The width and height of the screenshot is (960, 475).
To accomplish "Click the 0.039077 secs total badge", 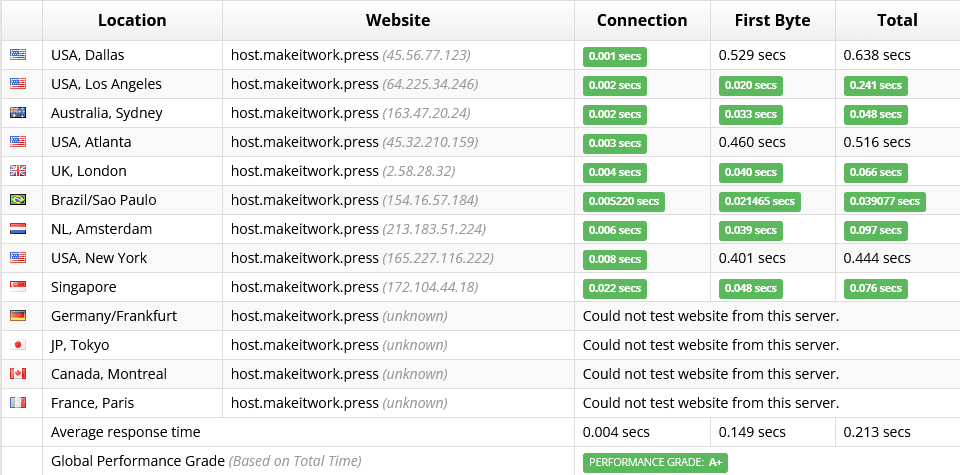I will click(885, 201).
